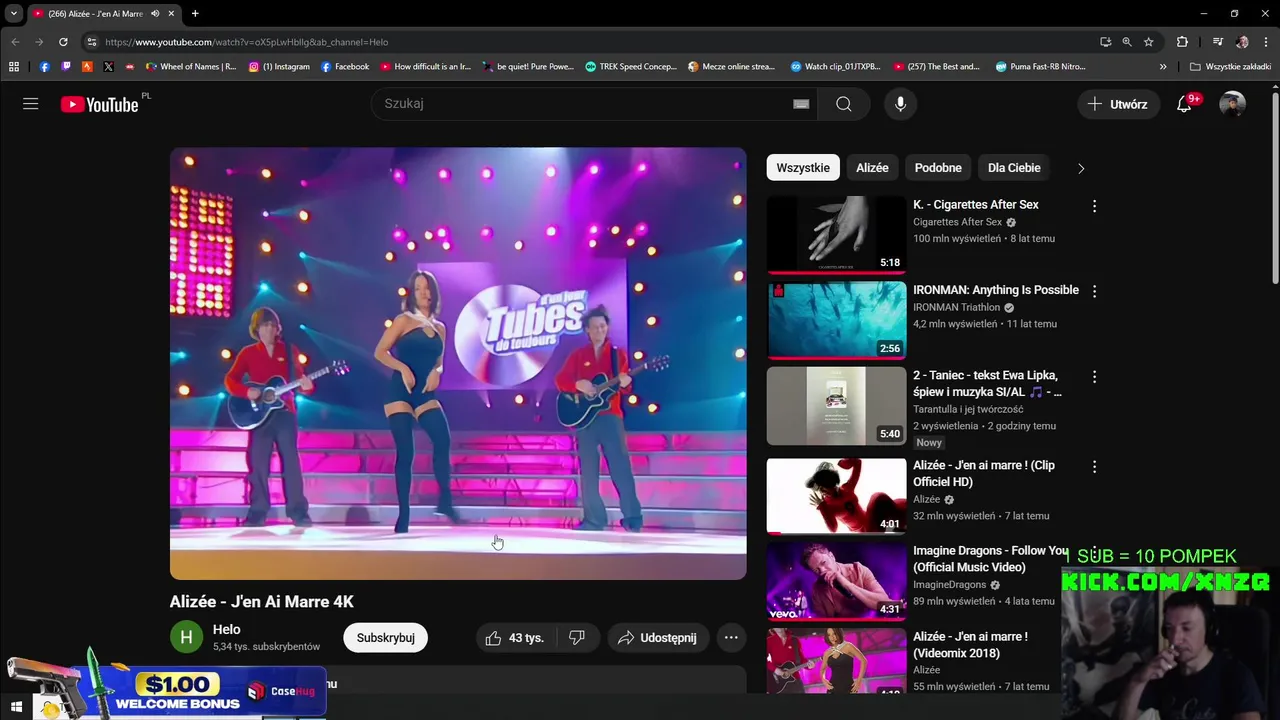Open options menu for IRONMAN: Anything Is Possible
The height and width of the screenshot is (720, 1280).
(1094, 291)
